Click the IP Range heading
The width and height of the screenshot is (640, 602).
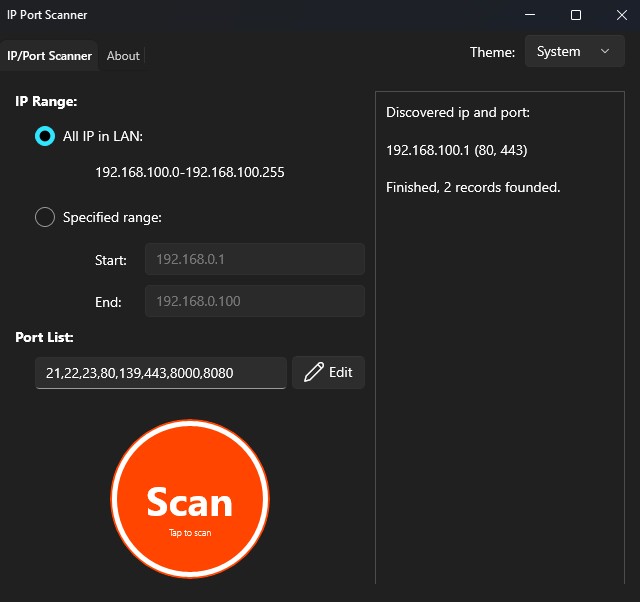pos(46,101)
